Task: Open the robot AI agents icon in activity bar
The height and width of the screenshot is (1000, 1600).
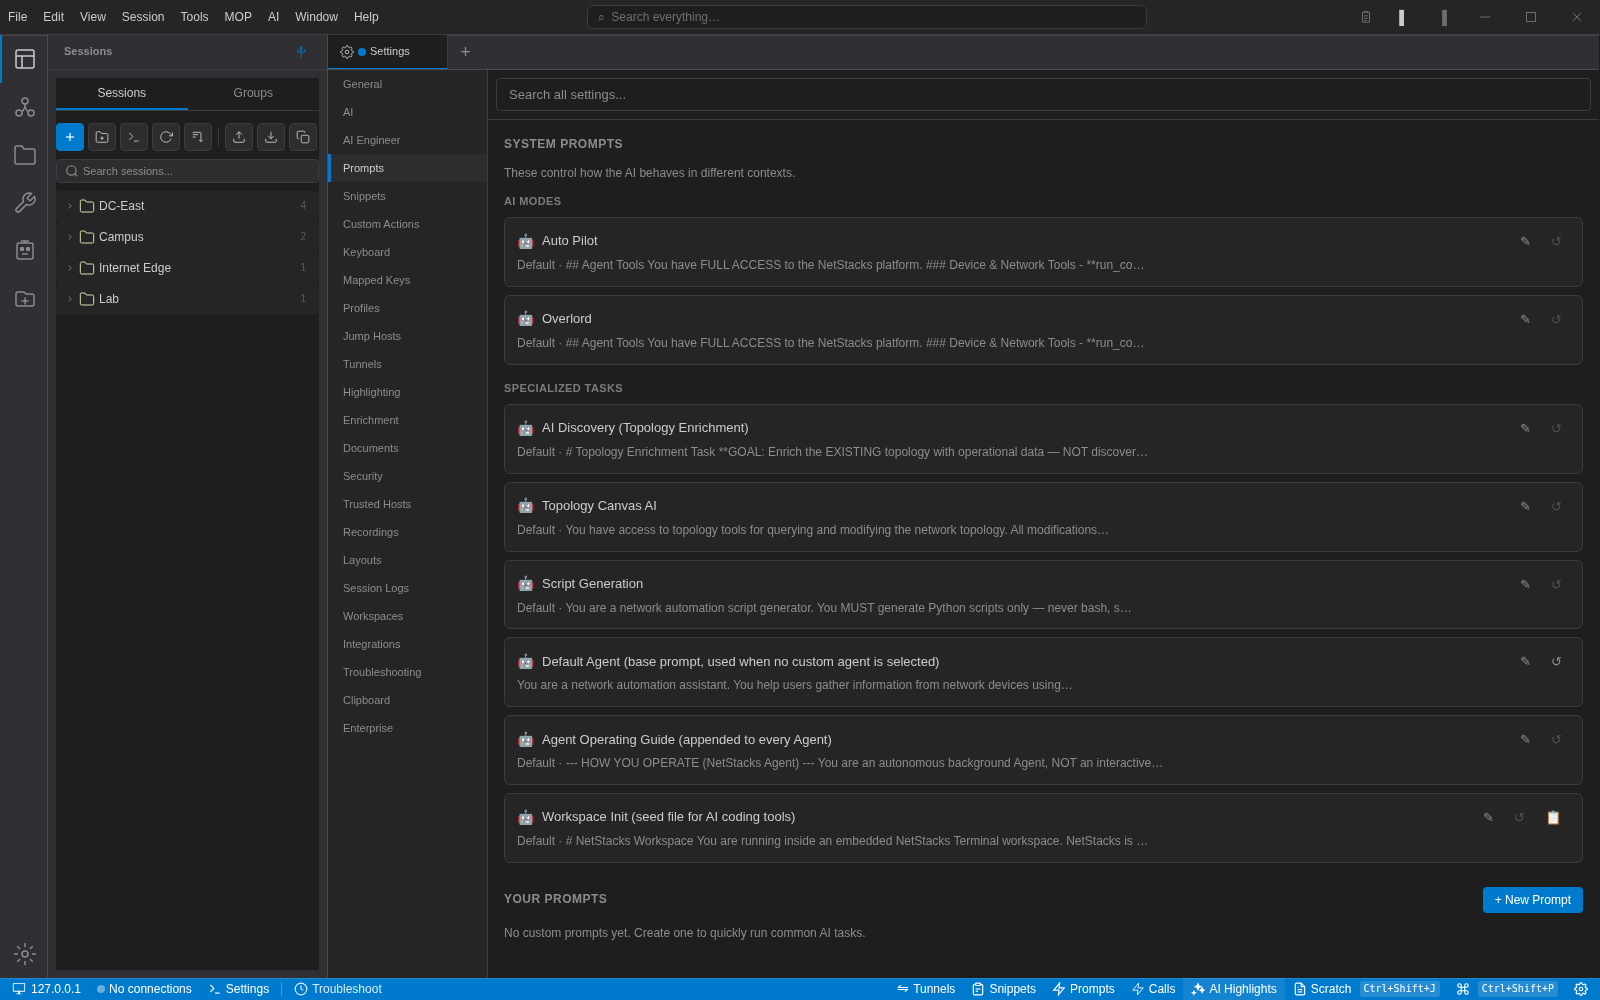Action: point(25,250)
